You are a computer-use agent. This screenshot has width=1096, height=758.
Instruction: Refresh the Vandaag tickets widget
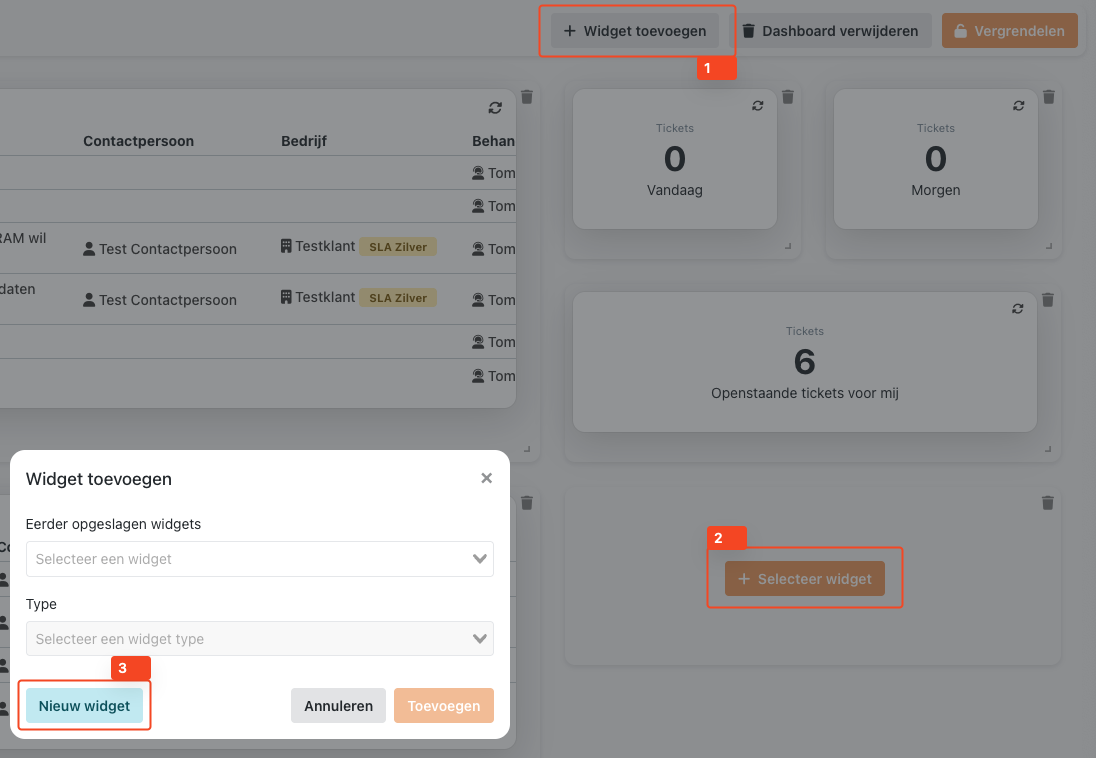coord(757,105)
